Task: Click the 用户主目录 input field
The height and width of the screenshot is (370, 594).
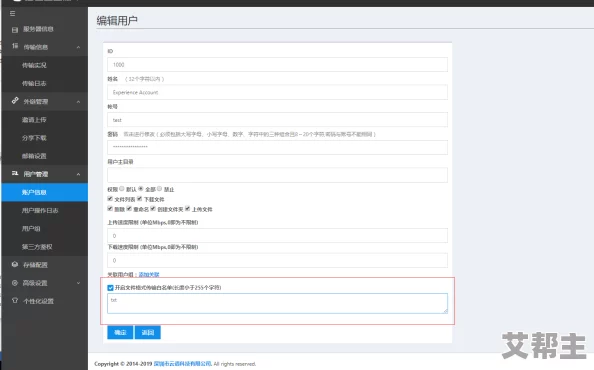Action: (277, 175)
